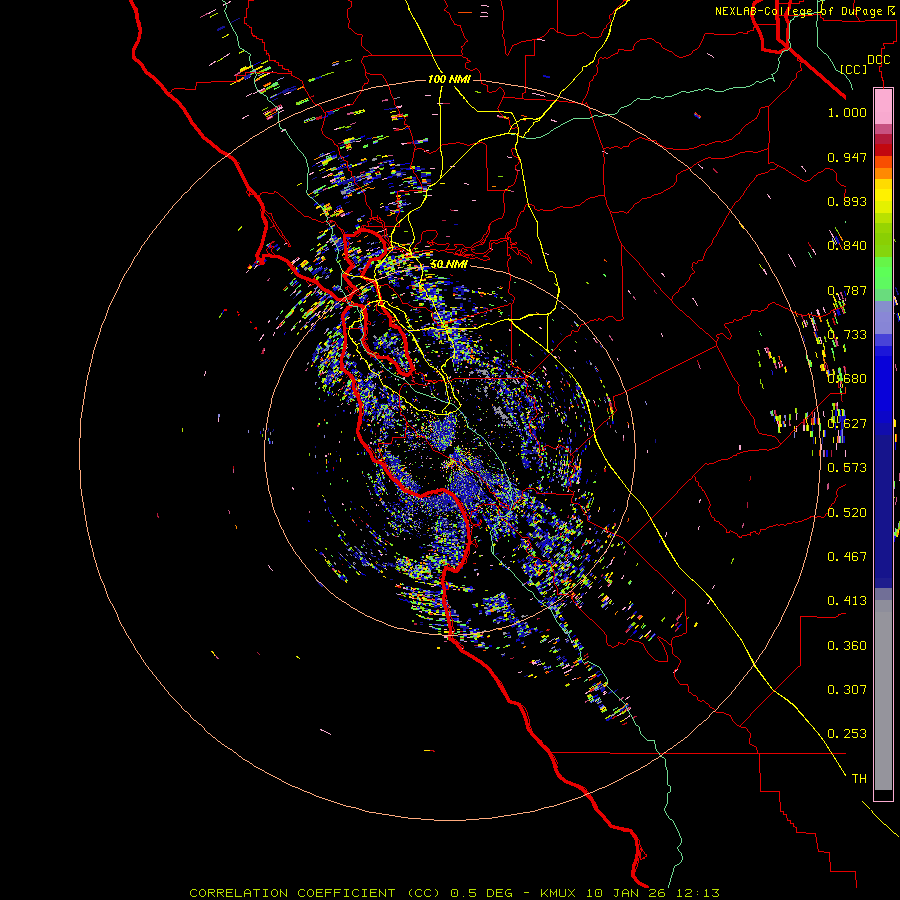Select the 0.893 scale value
Image resolution: width=900 pixels, height=900 pixels.
tap(847, 201)
